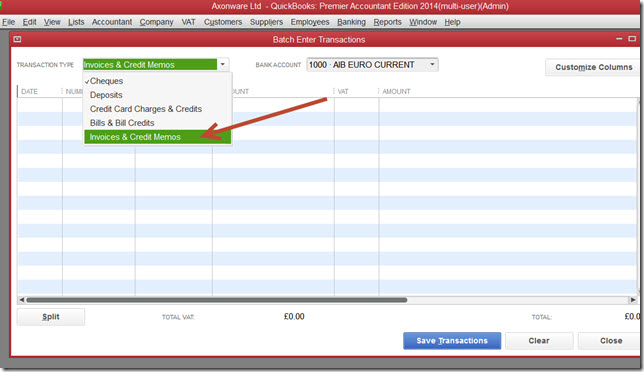Image resolution: width=644 pixels, height=372 pixels.
Task: Click the left scroll arrow of horizontal scrollbar
Action: click(x=21, y=300)
